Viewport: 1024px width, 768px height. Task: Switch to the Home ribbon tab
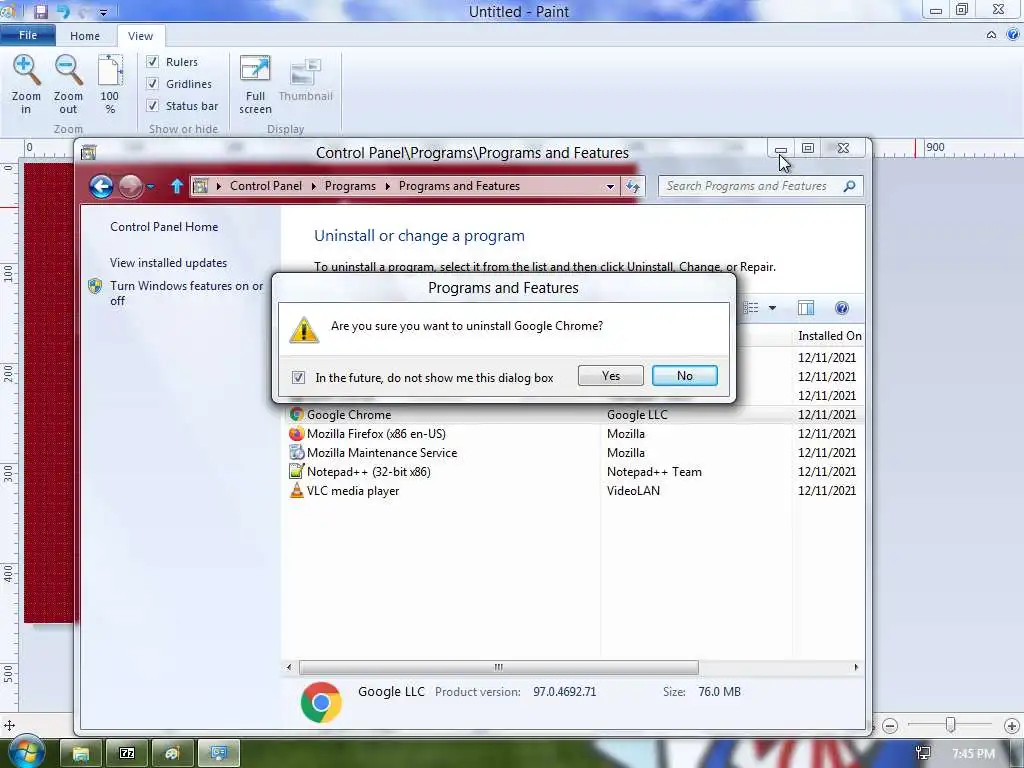[x=85, y=36]
